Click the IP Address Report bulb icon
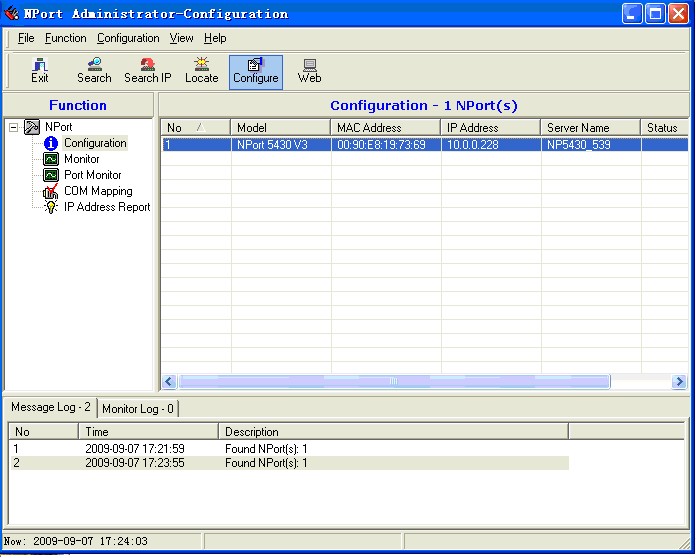This screenshot has height=558, width=696. (x=51, y=207)
